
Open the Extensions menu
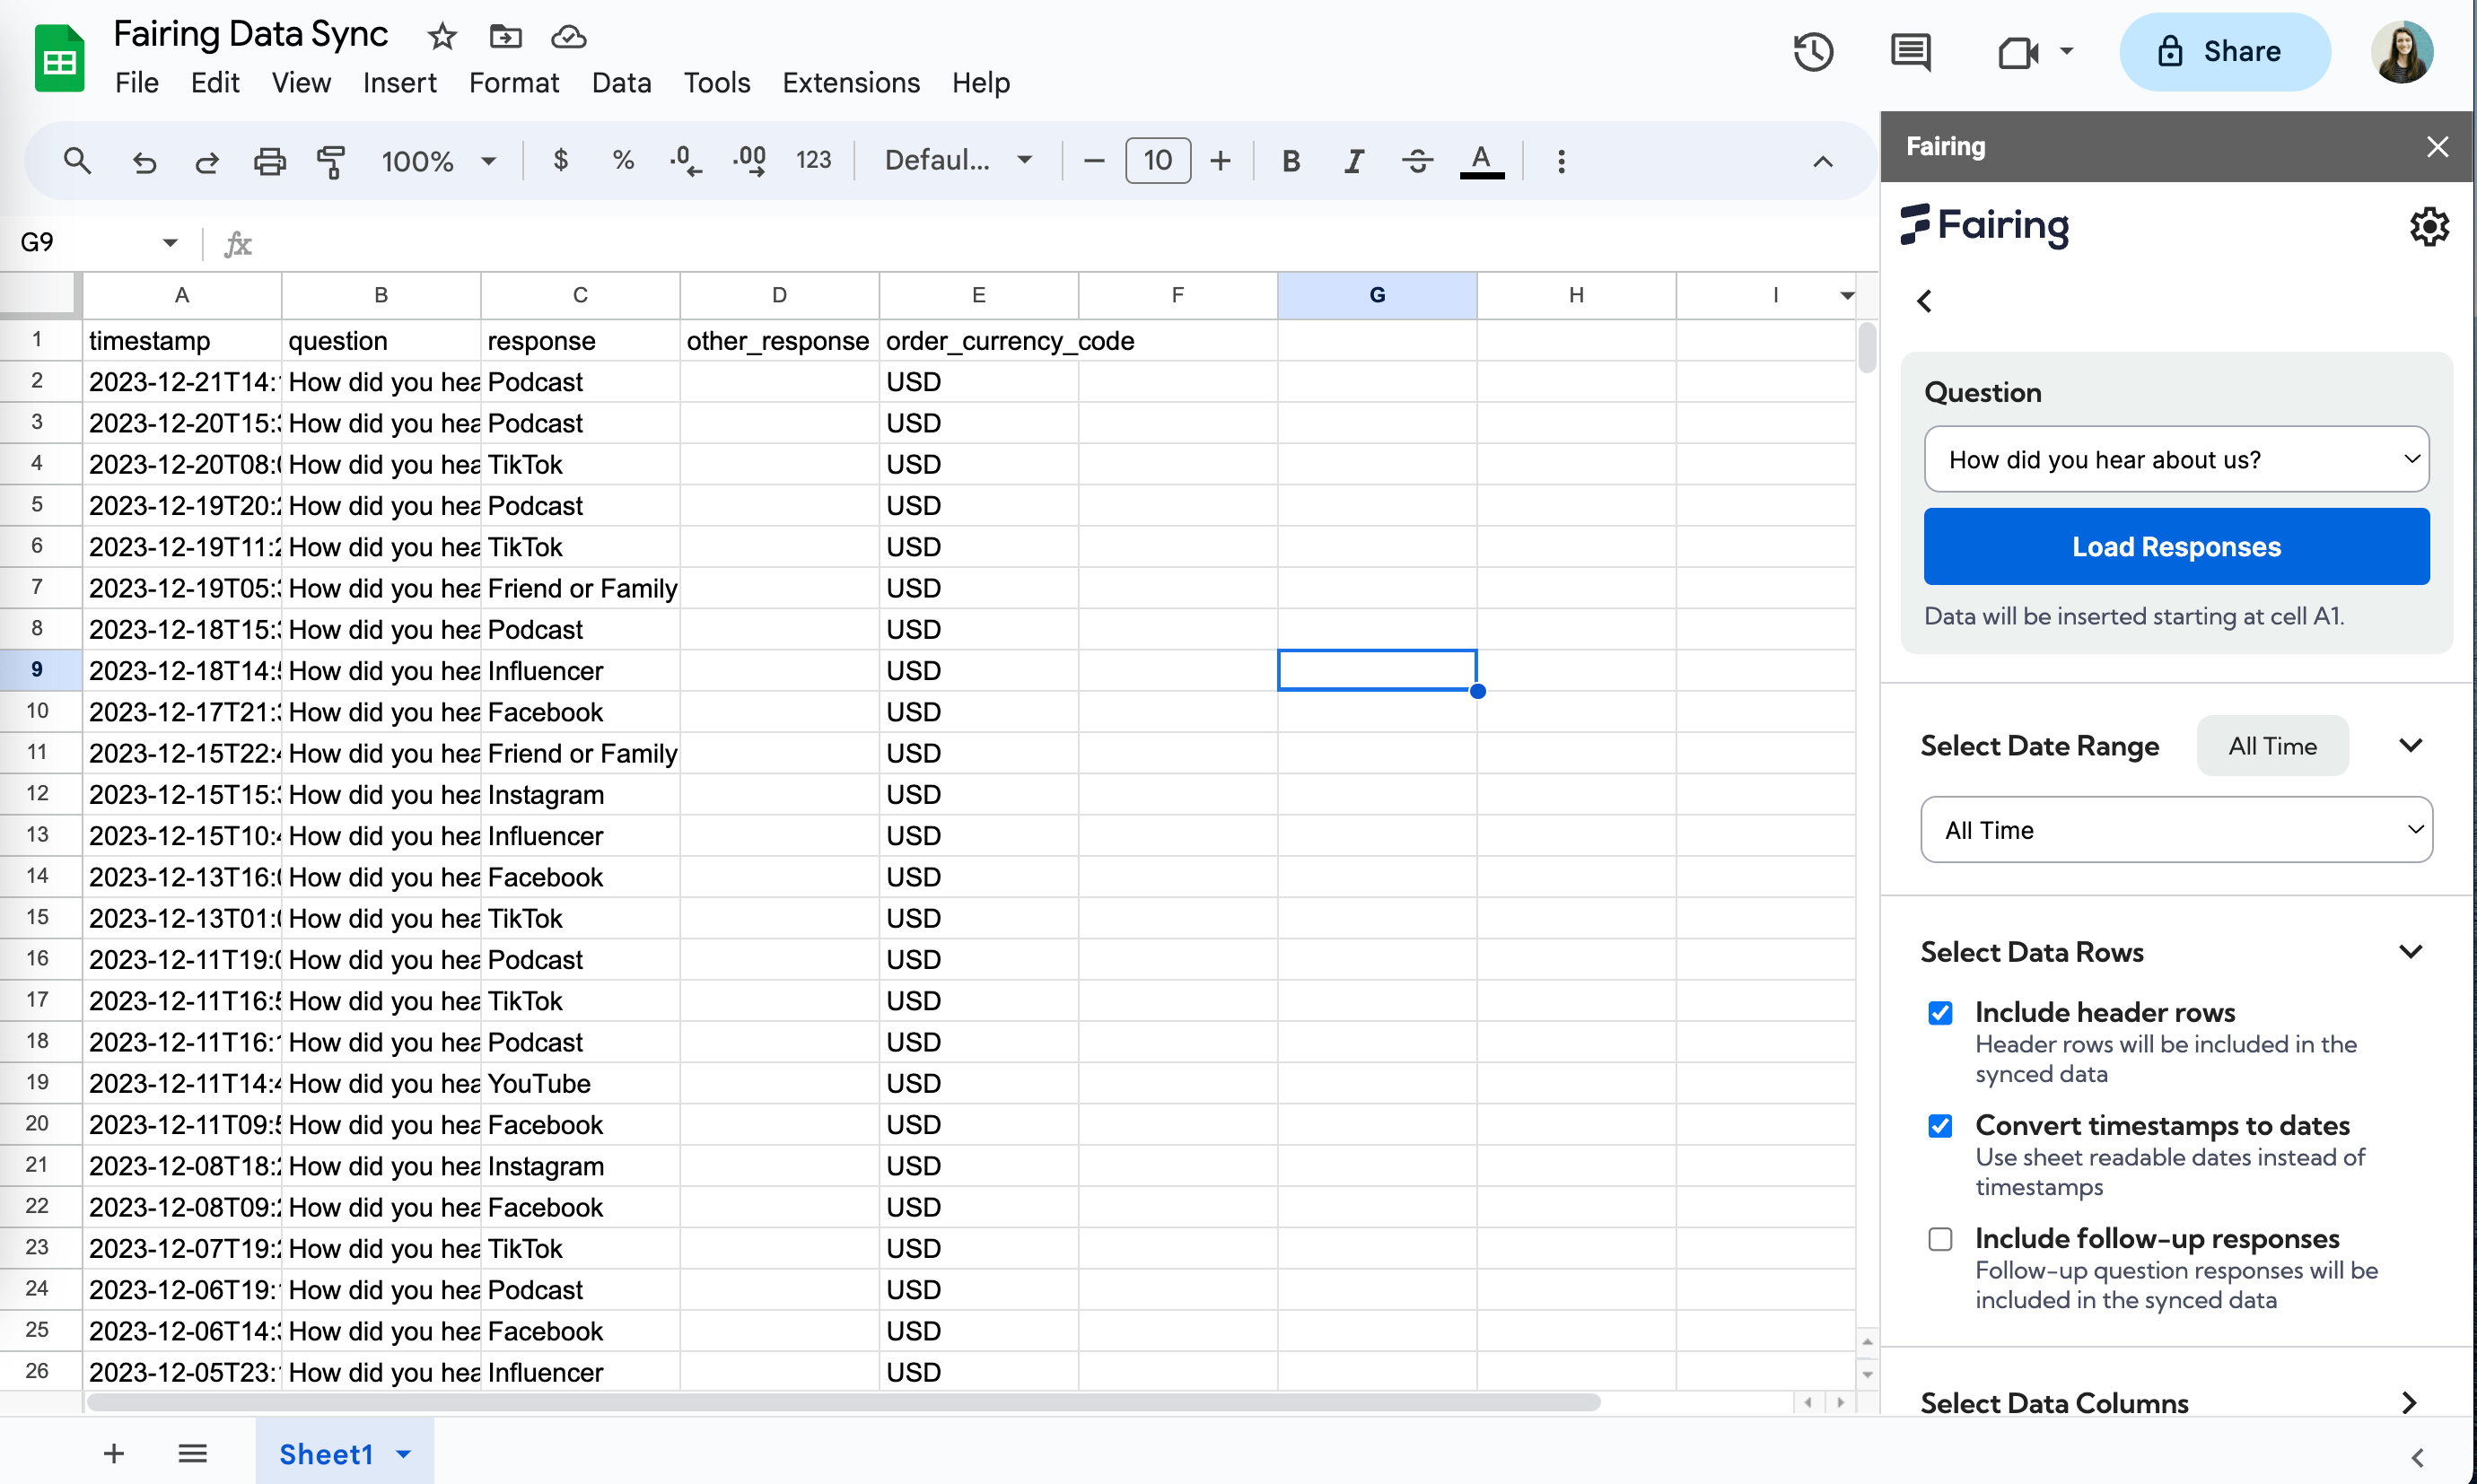[851, 83]
